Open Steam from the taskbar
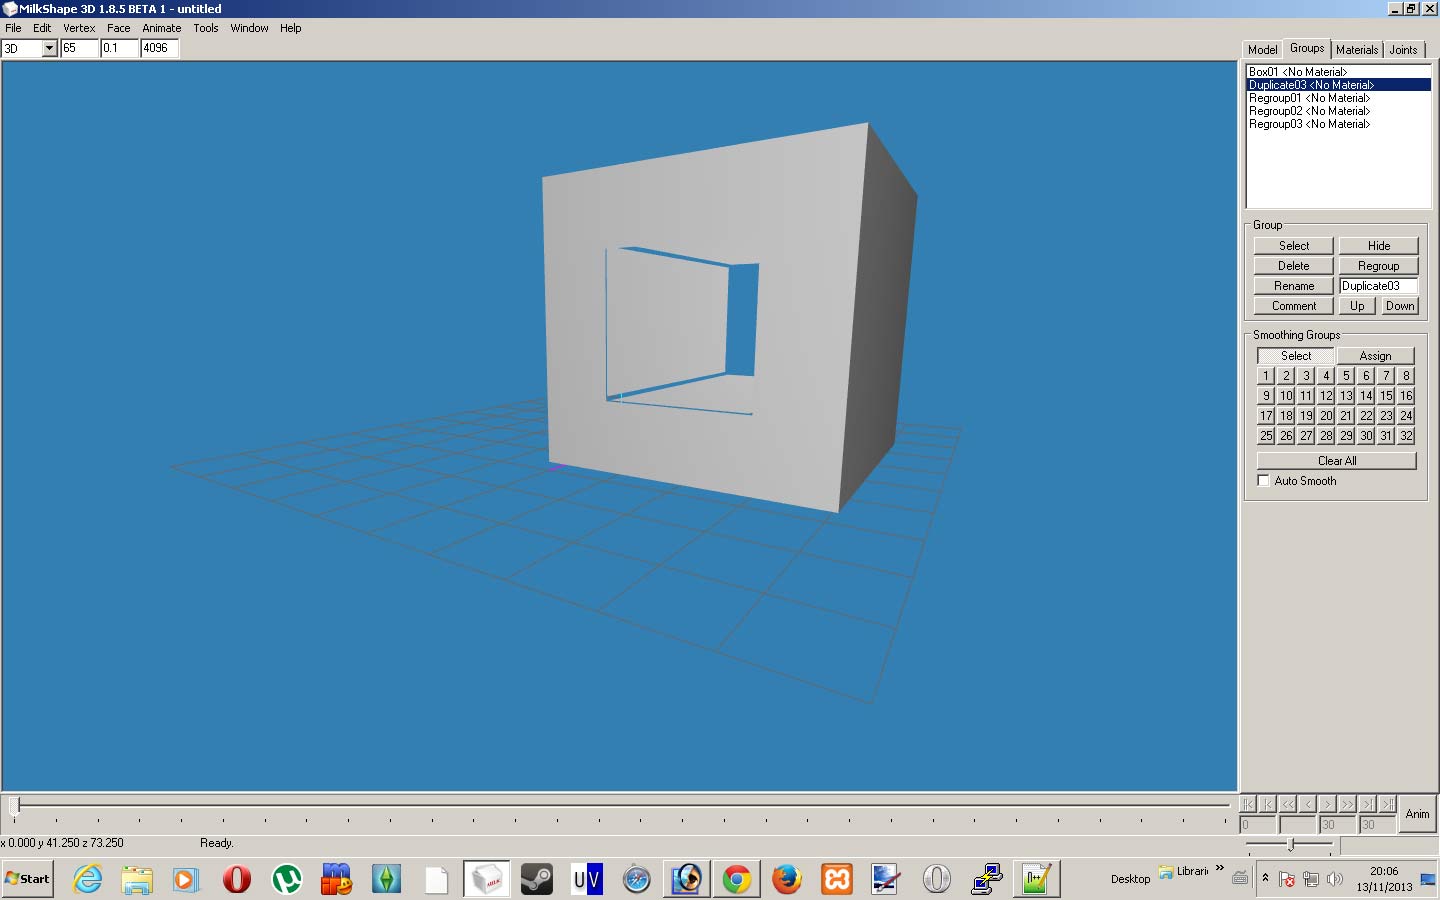This screenshot has height=900, width=1440. (536, 879)
